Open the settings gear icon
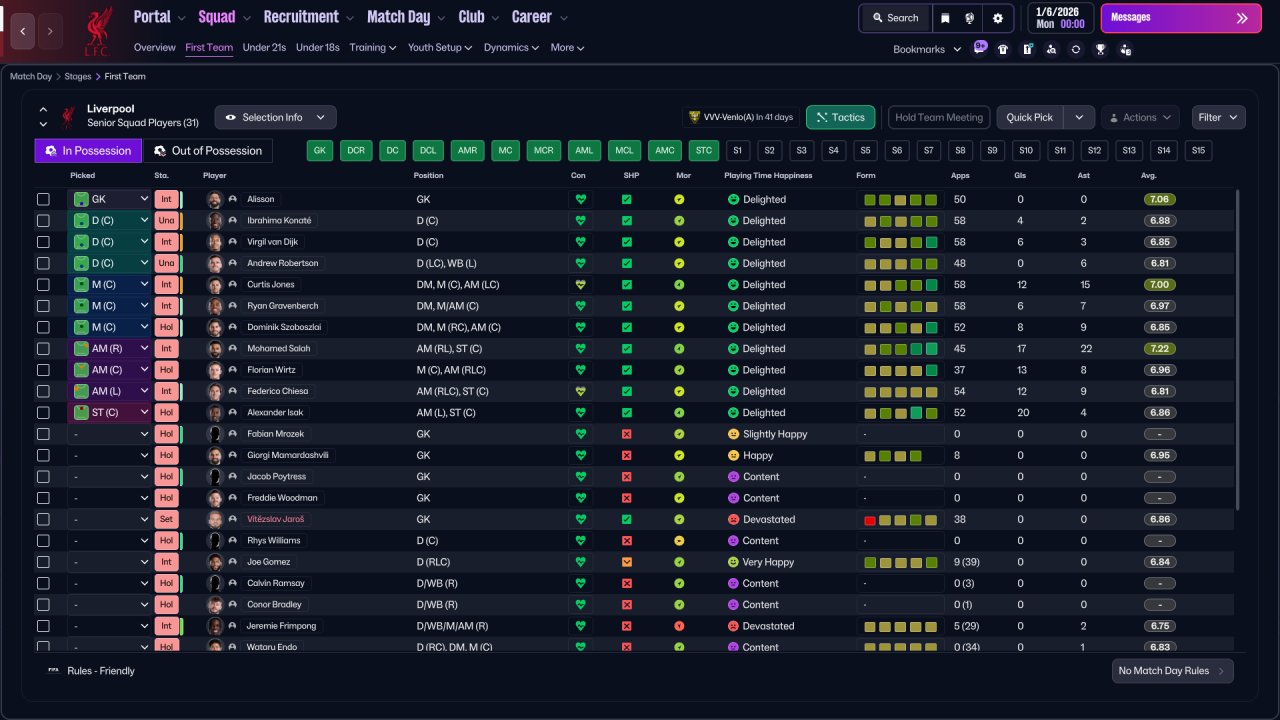 click(997, 18)
